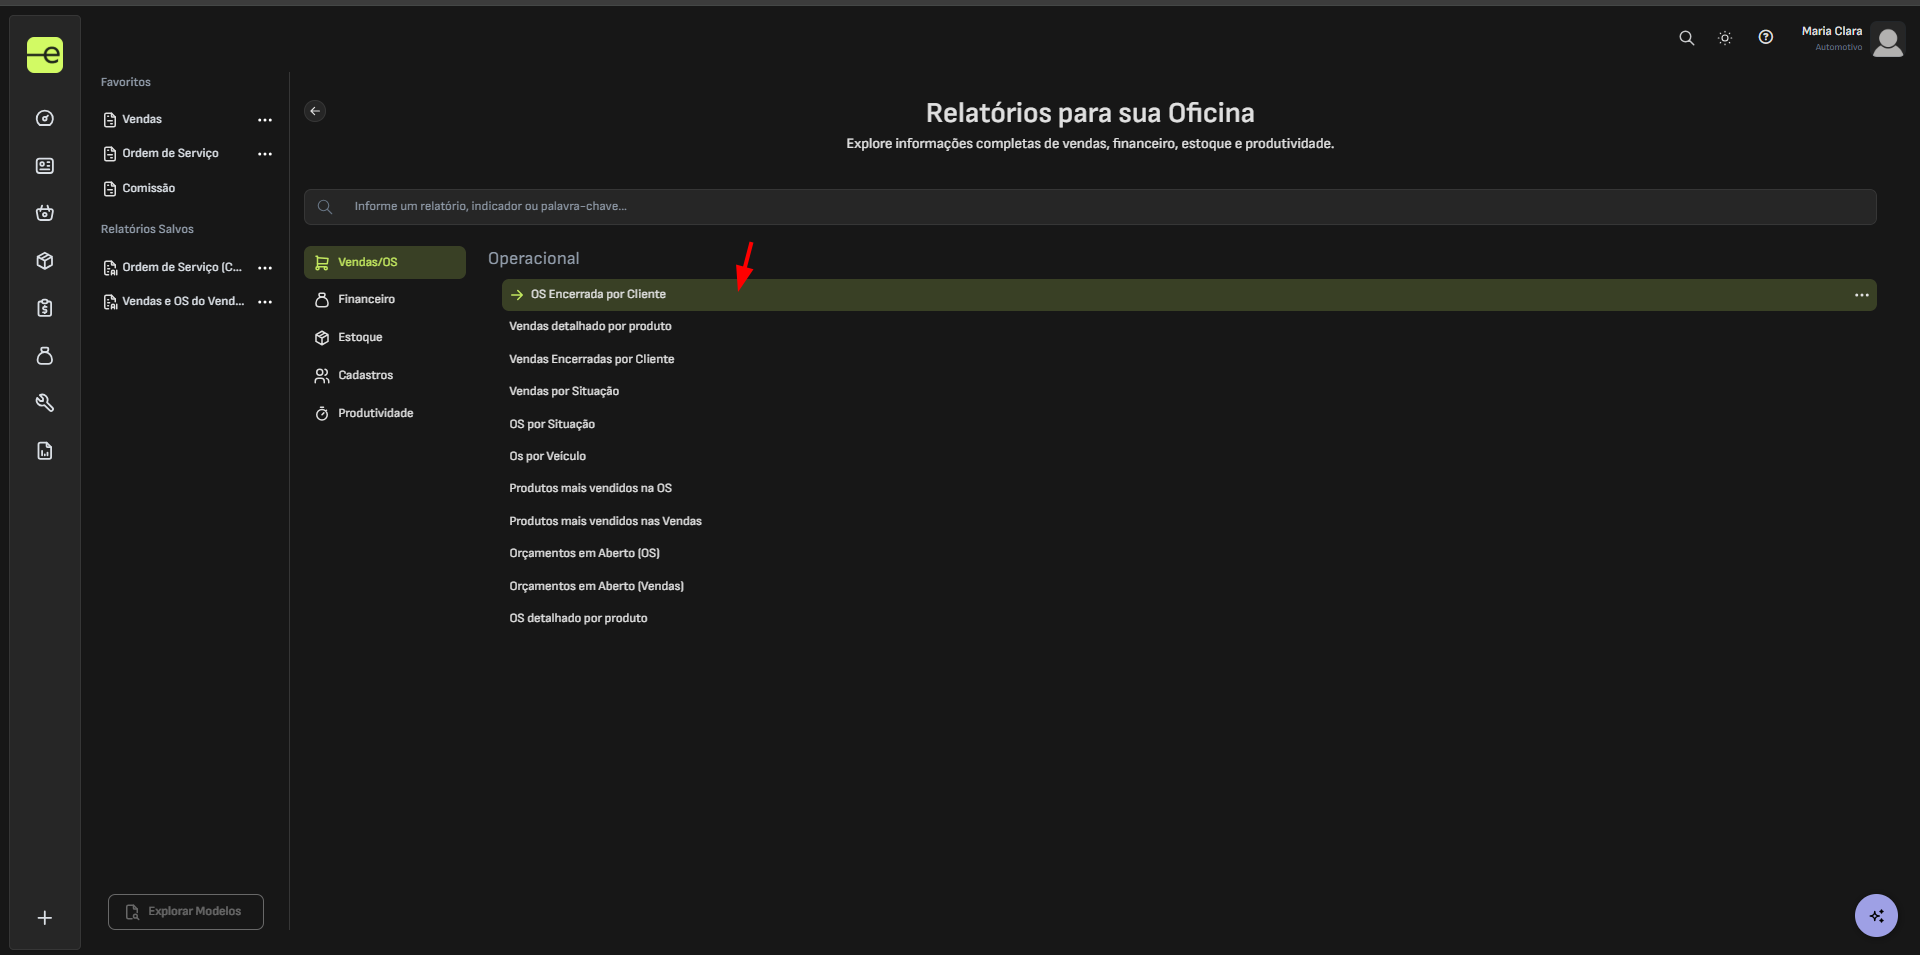Open Vendas detalhado por produto report
This screenshot has width=1920, height=955.
(590, 327)
